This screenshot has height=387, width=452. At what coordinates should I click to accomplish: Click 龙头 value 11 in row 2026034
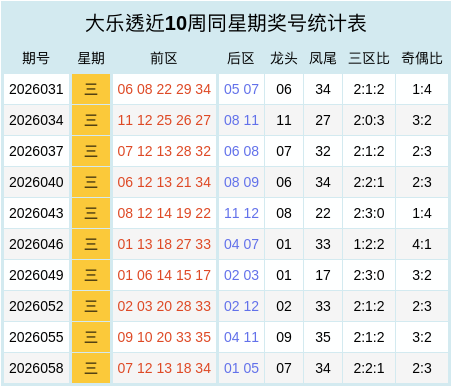tap(284, 120)
